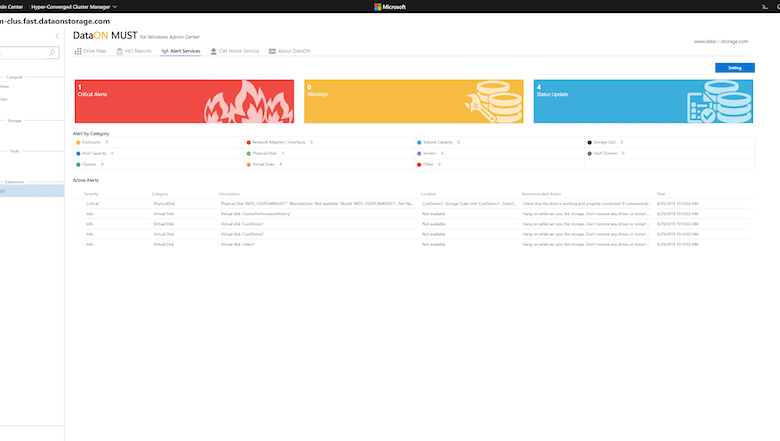The image size is (780, 441).
Task: Open the Hyper-Converged Cluster Manager dropdown
Action: [74, 7]
